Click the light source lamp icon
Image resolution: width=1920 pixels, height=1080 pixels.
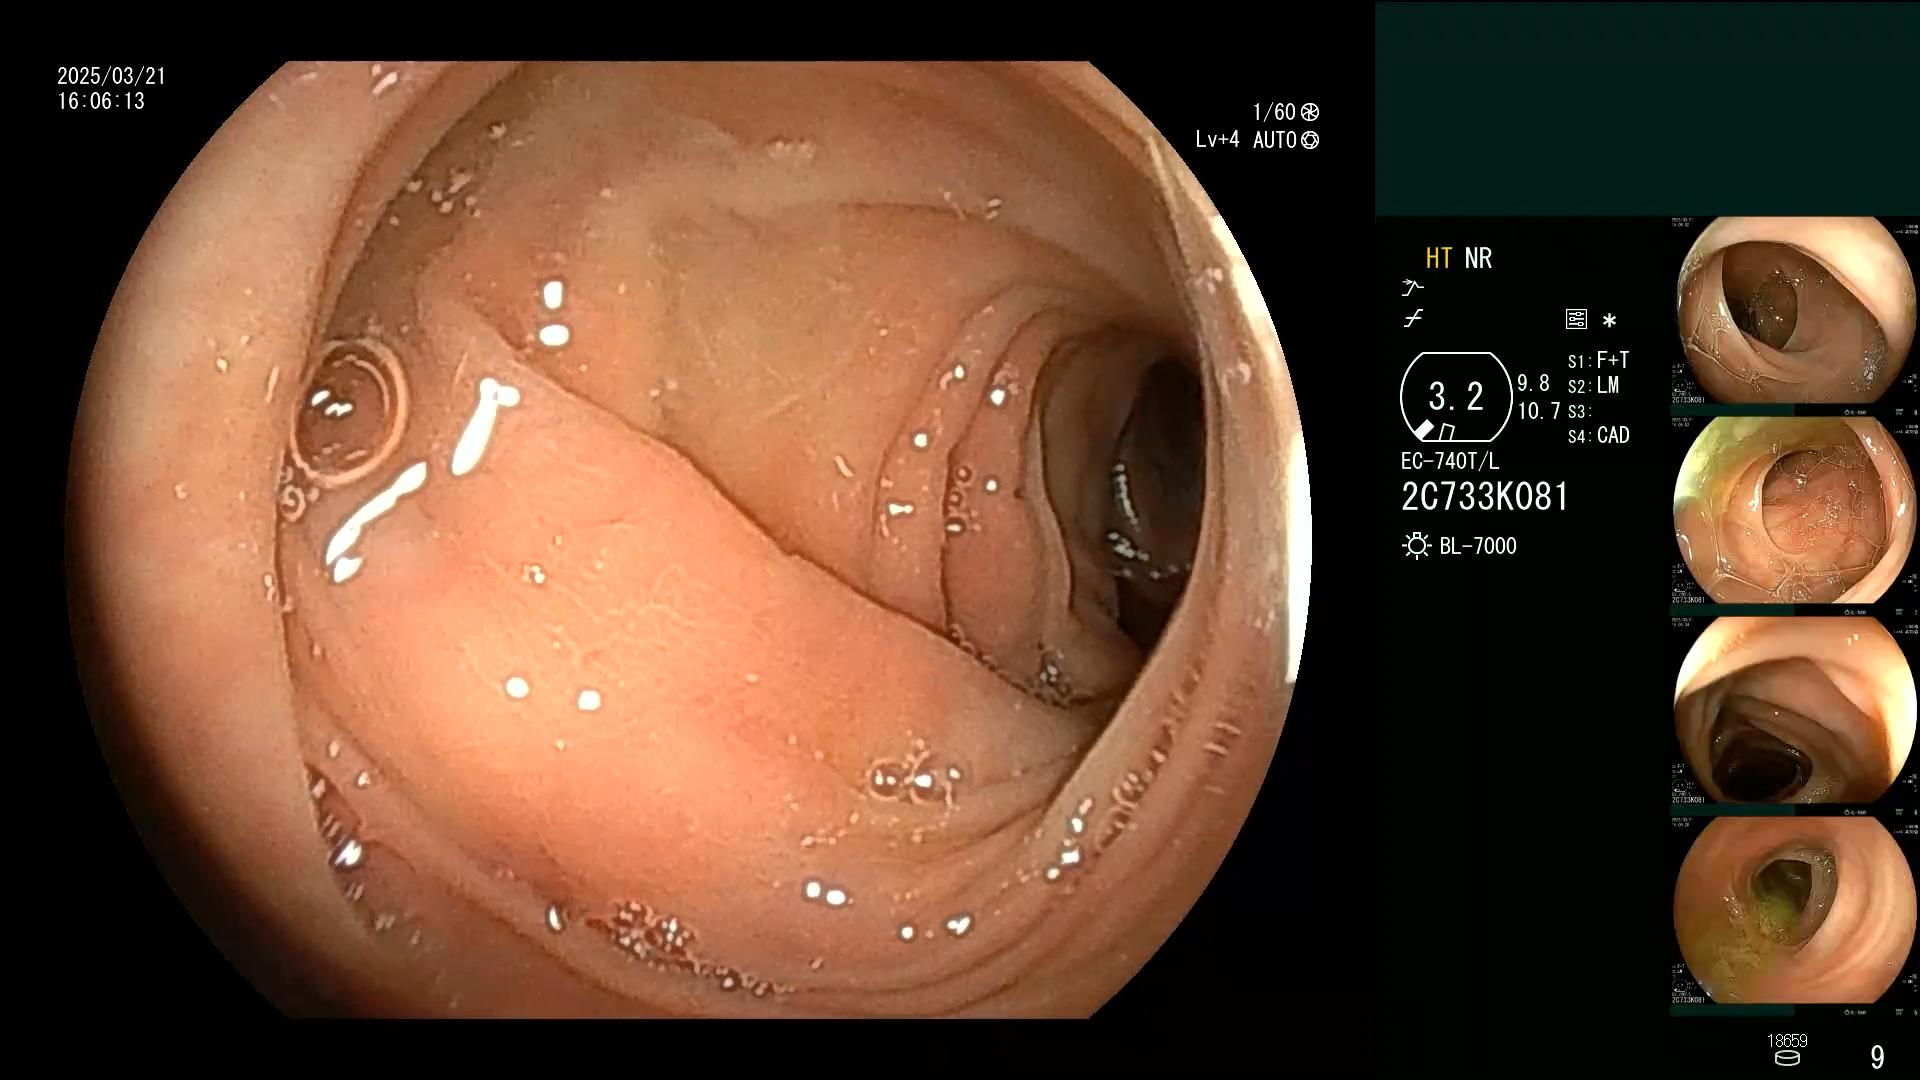[1416, 546]
